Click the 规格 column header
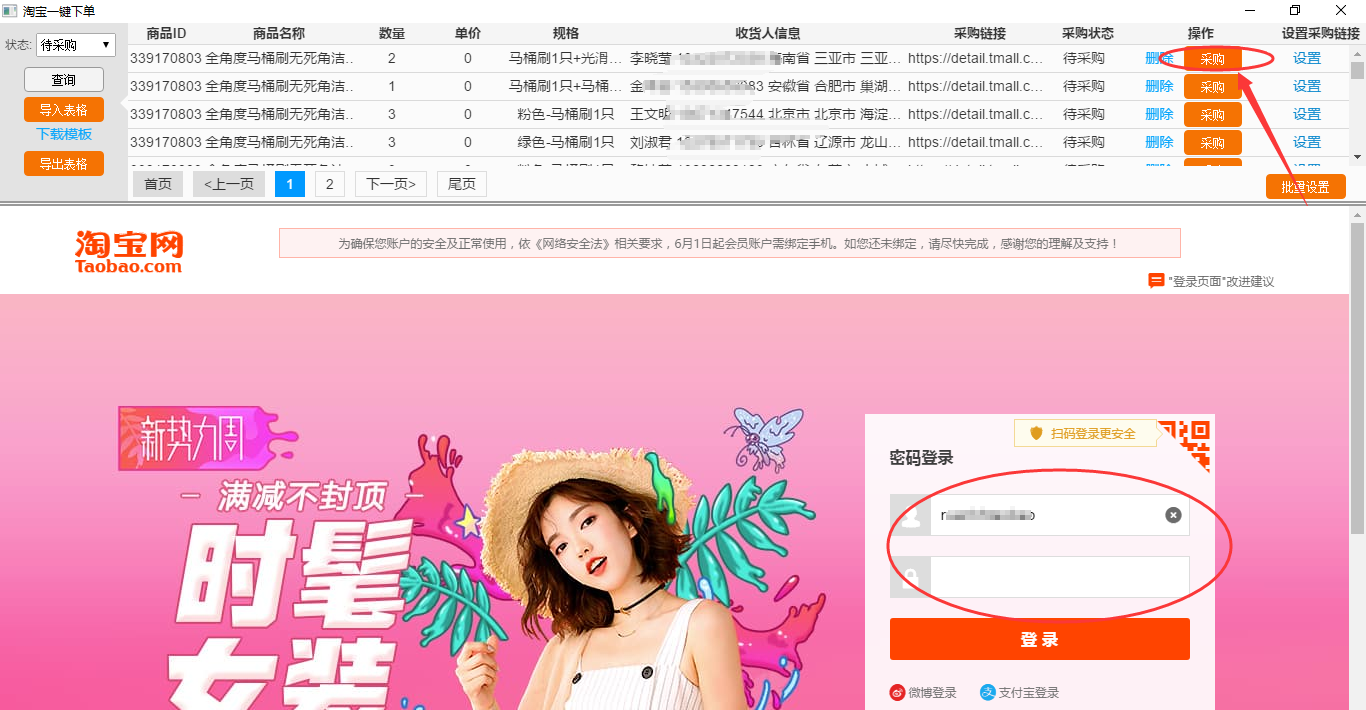 pyautogui.click(x=566, y=33)
